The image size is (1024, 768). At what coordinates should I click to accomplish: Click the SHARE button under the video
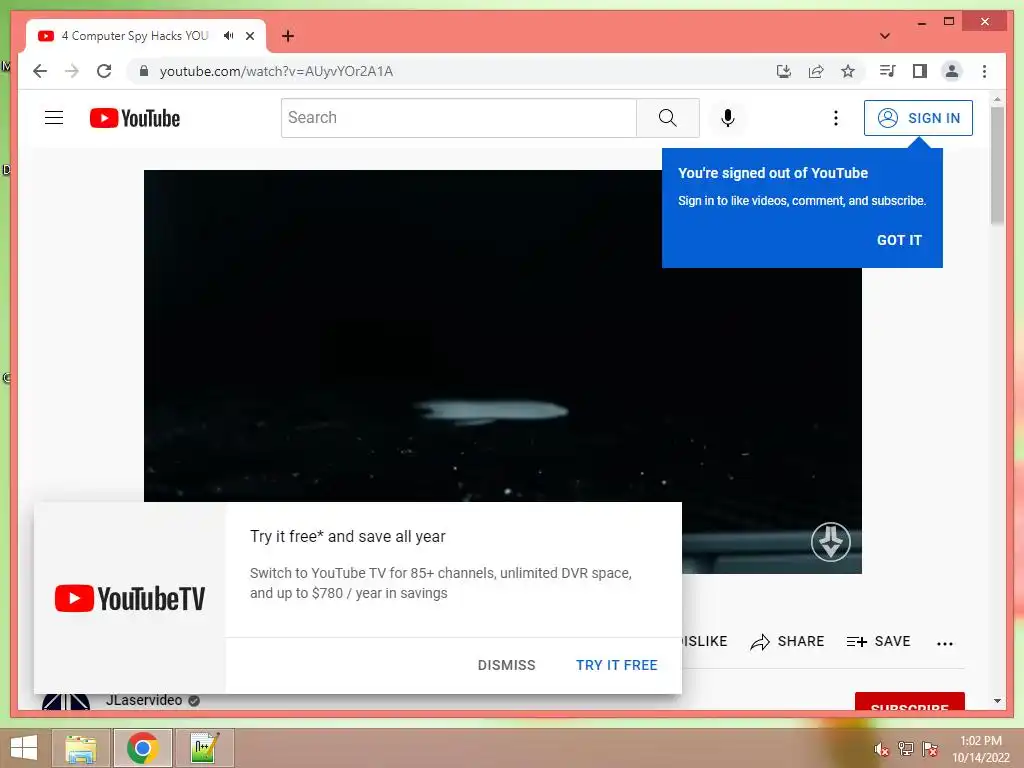[787, 641]
